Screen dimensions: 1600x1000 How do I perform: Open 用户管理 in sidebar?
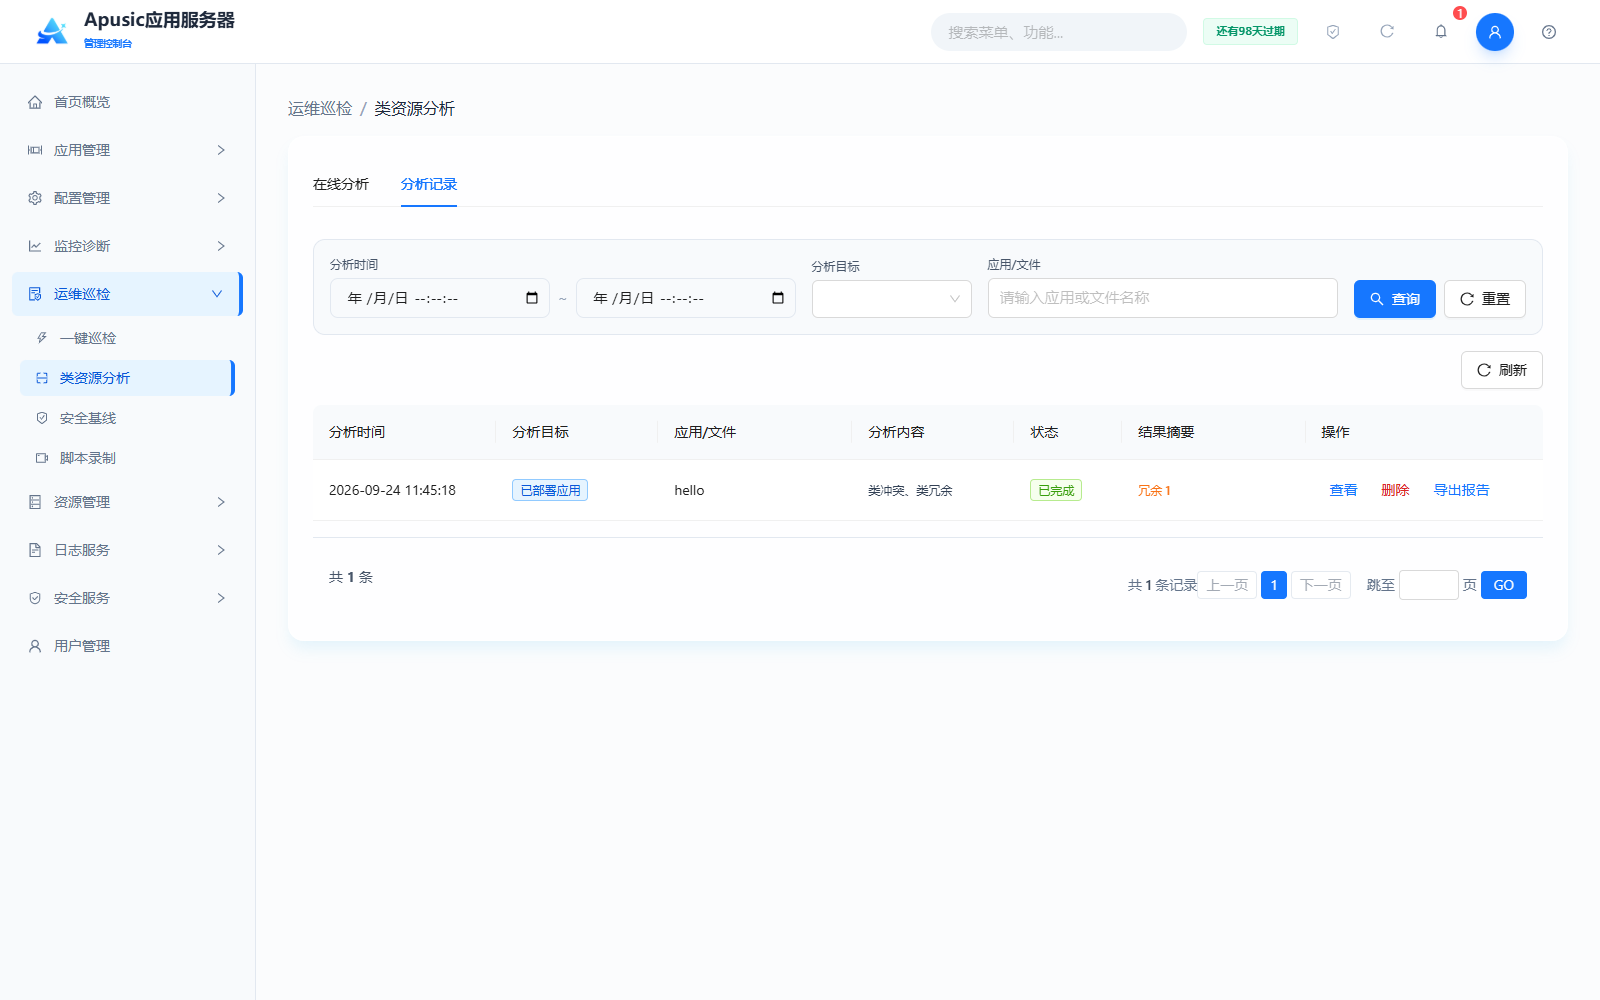127,646
